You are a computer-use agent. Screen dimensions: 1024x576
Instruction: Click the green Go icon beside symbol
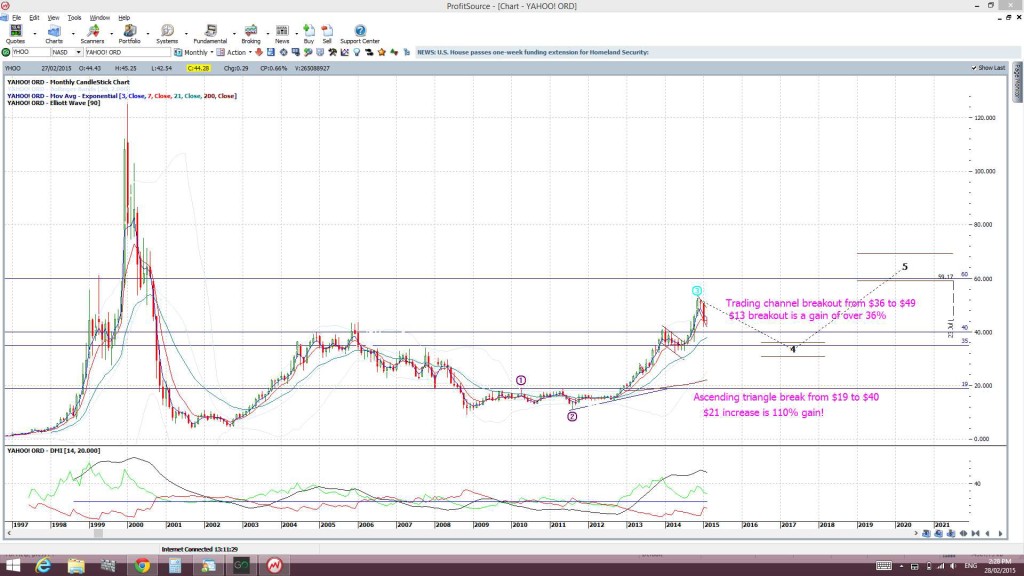6,52
